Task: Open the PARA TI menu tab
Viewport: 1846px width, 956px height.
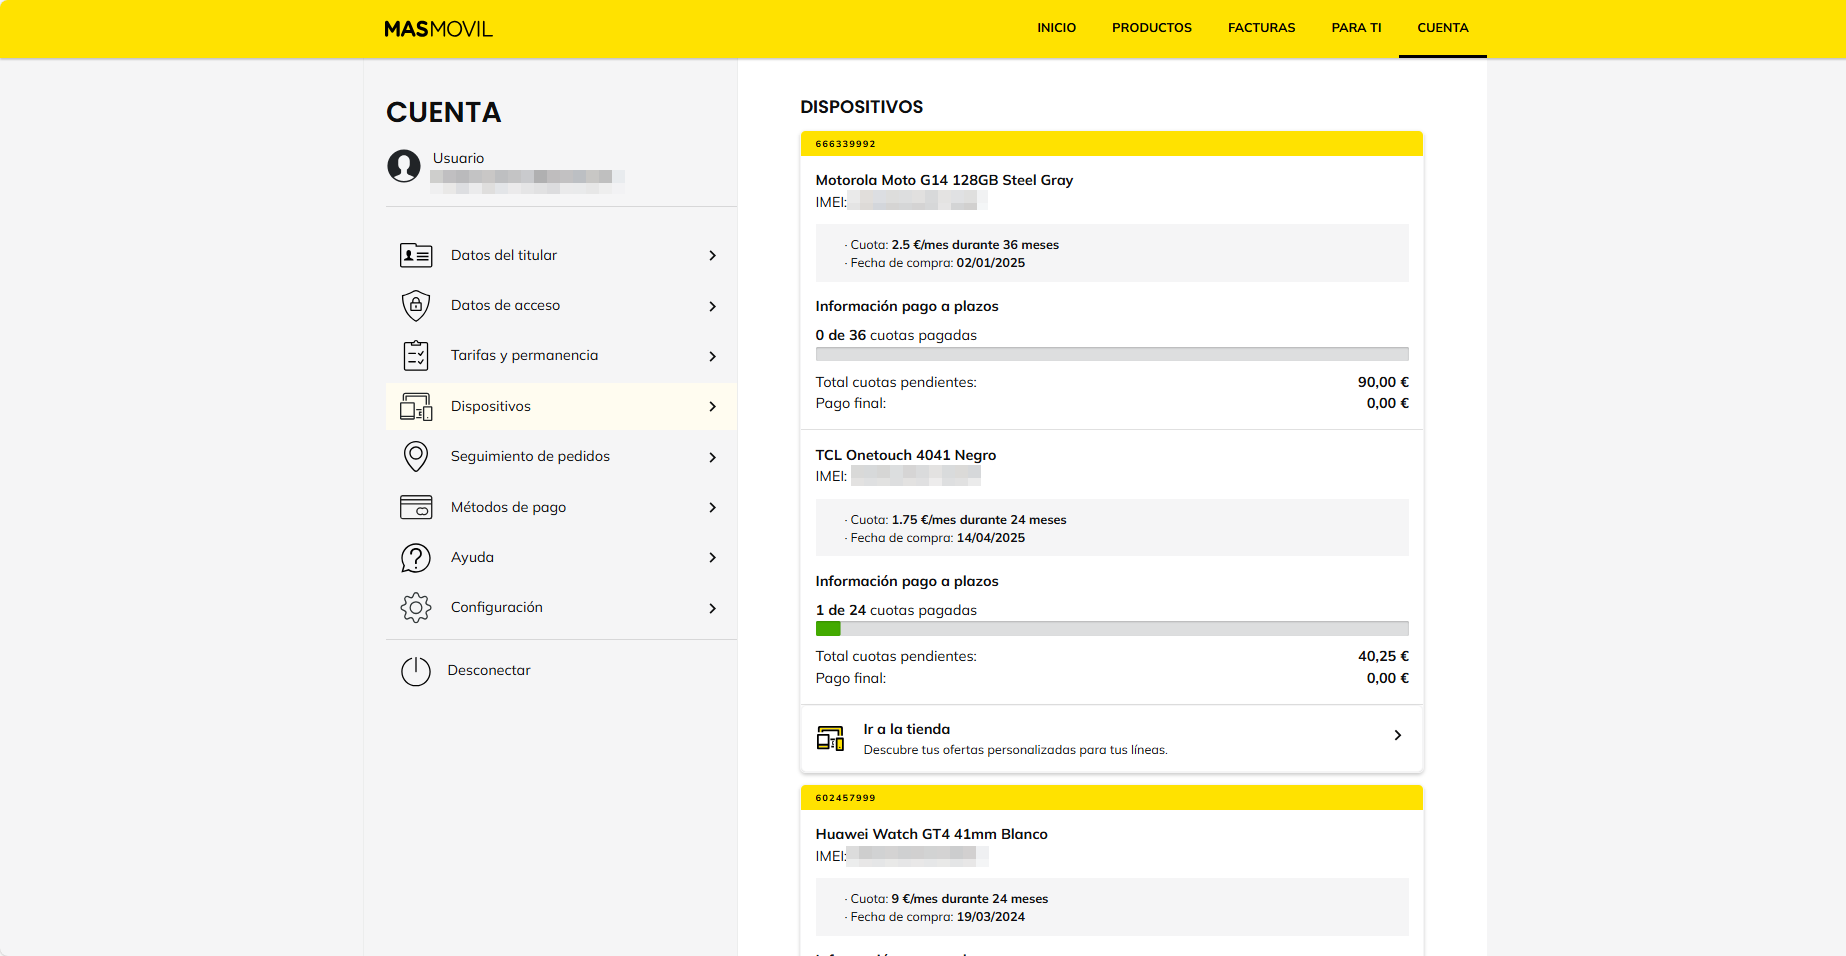Action: coord(1356,28)
